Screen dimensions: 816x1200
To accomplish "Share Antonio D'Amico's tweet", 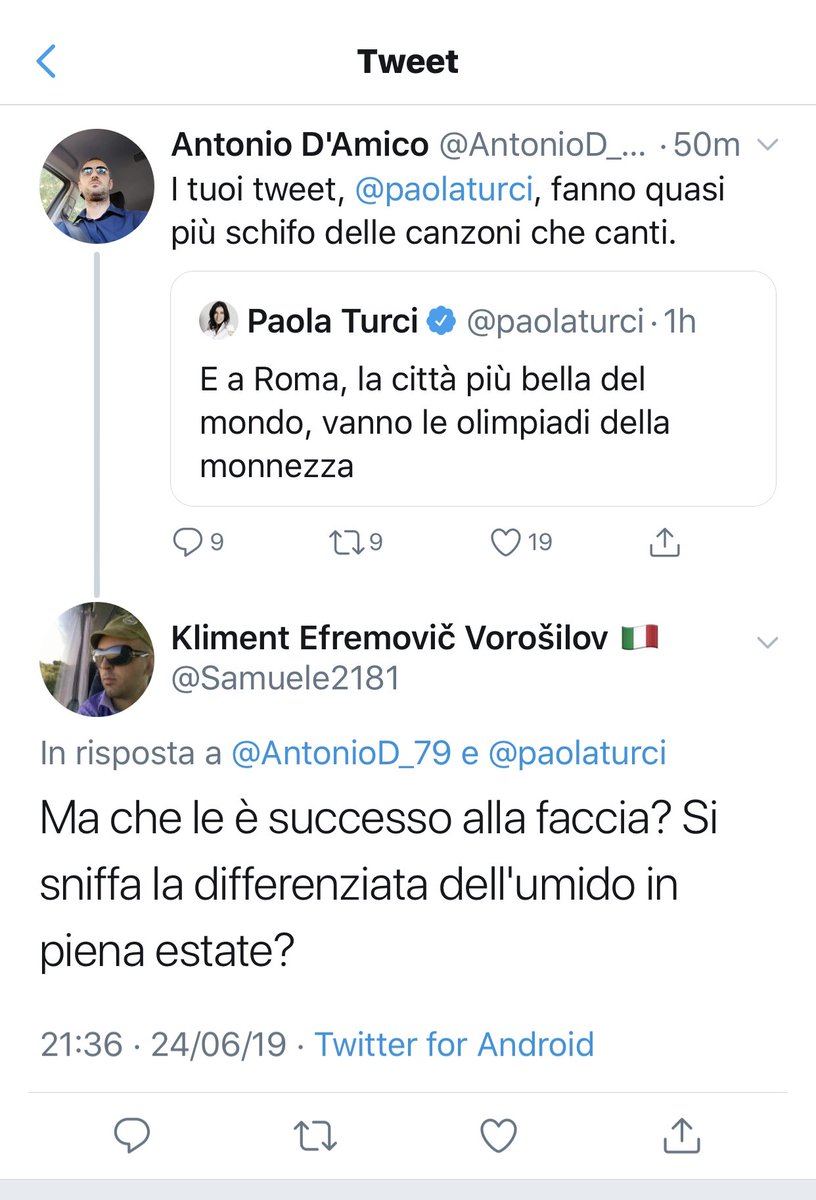I will coord(665,542).
